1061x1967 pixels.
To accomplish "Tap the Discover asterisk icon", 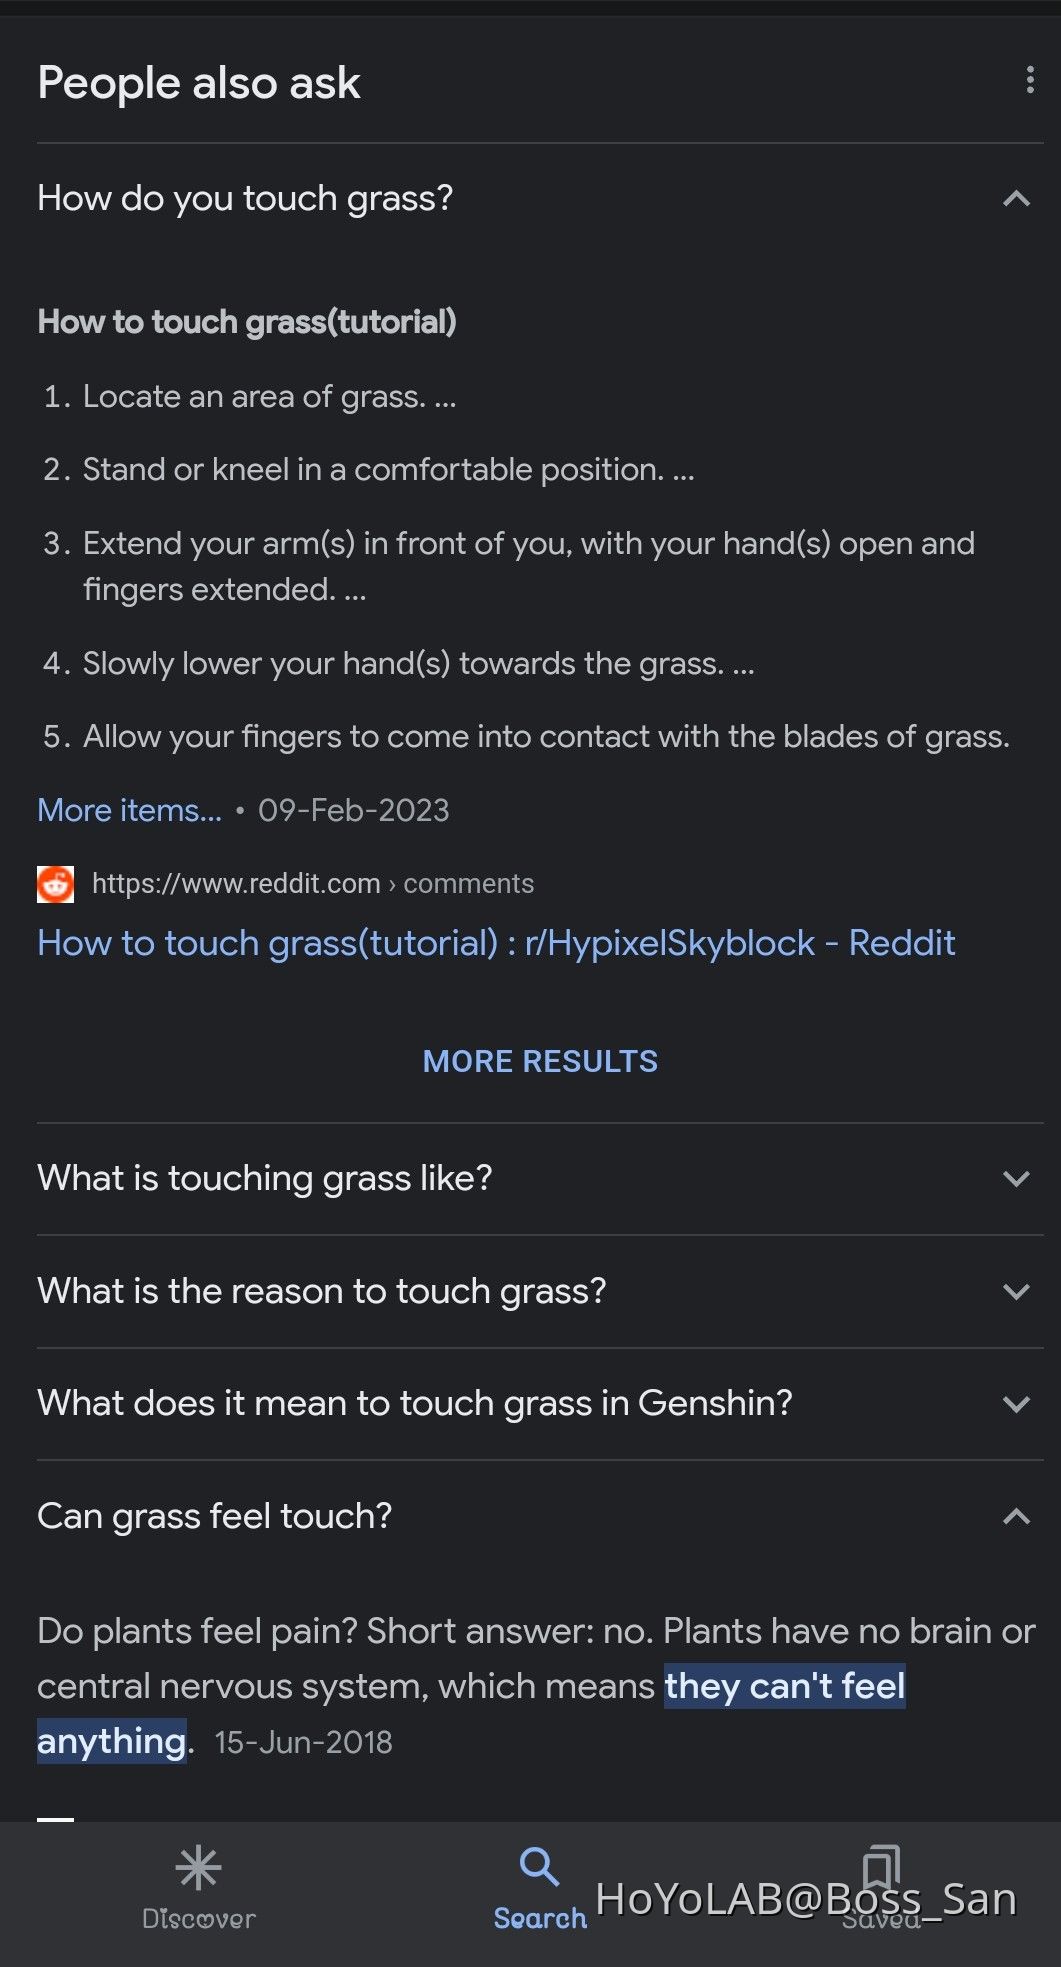I will tap(198, 1867).
